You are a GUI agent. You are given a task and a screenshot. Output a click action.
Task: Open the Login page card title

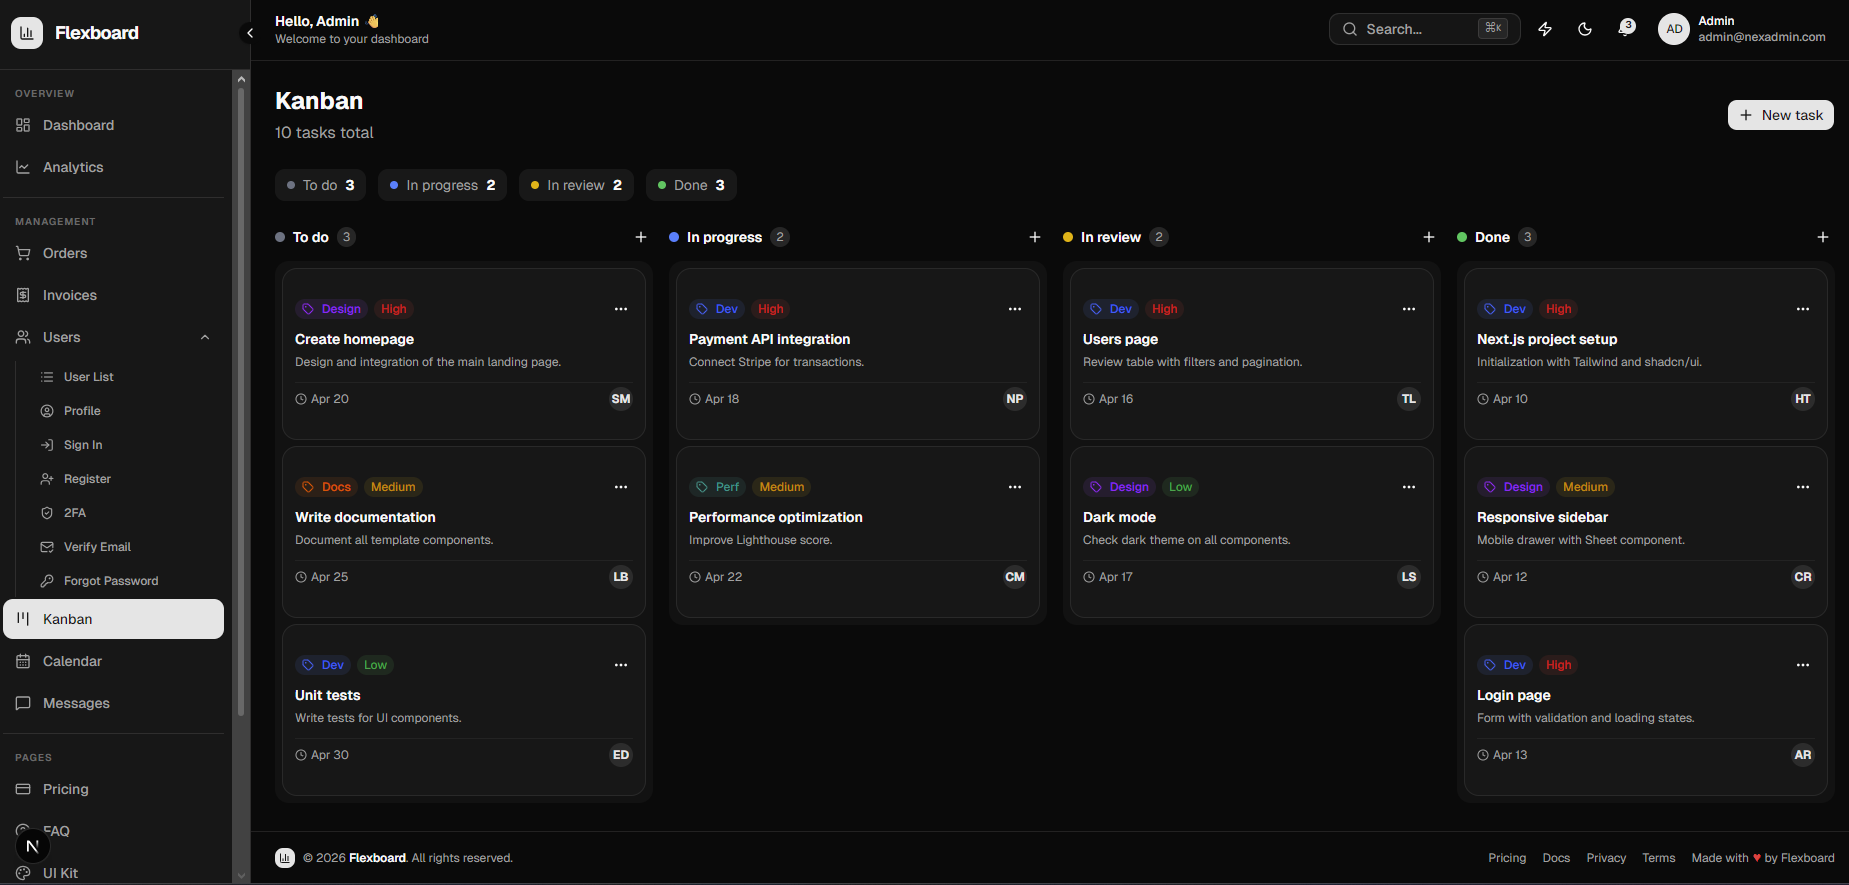(1514, 695)
